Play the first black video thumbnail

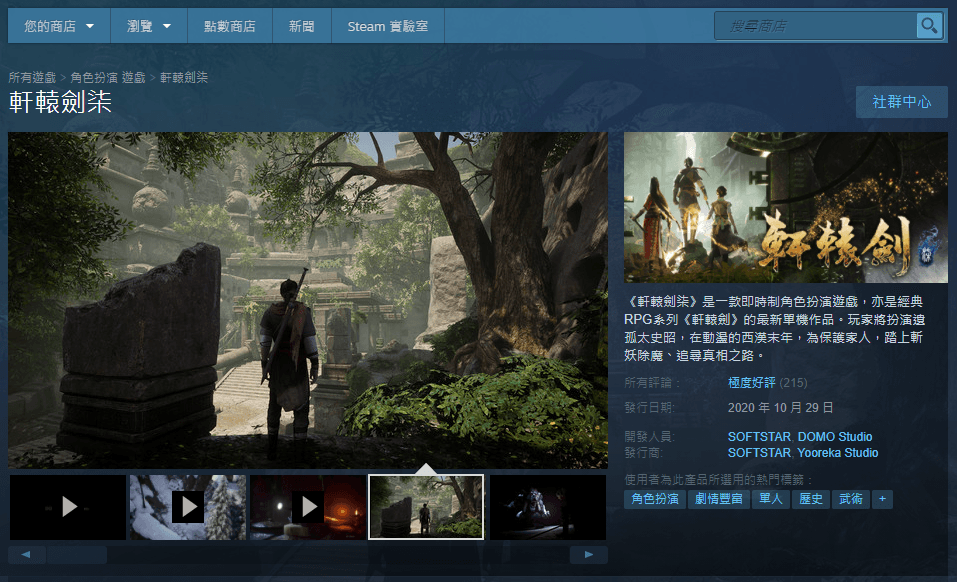click(x=68, y=507)
